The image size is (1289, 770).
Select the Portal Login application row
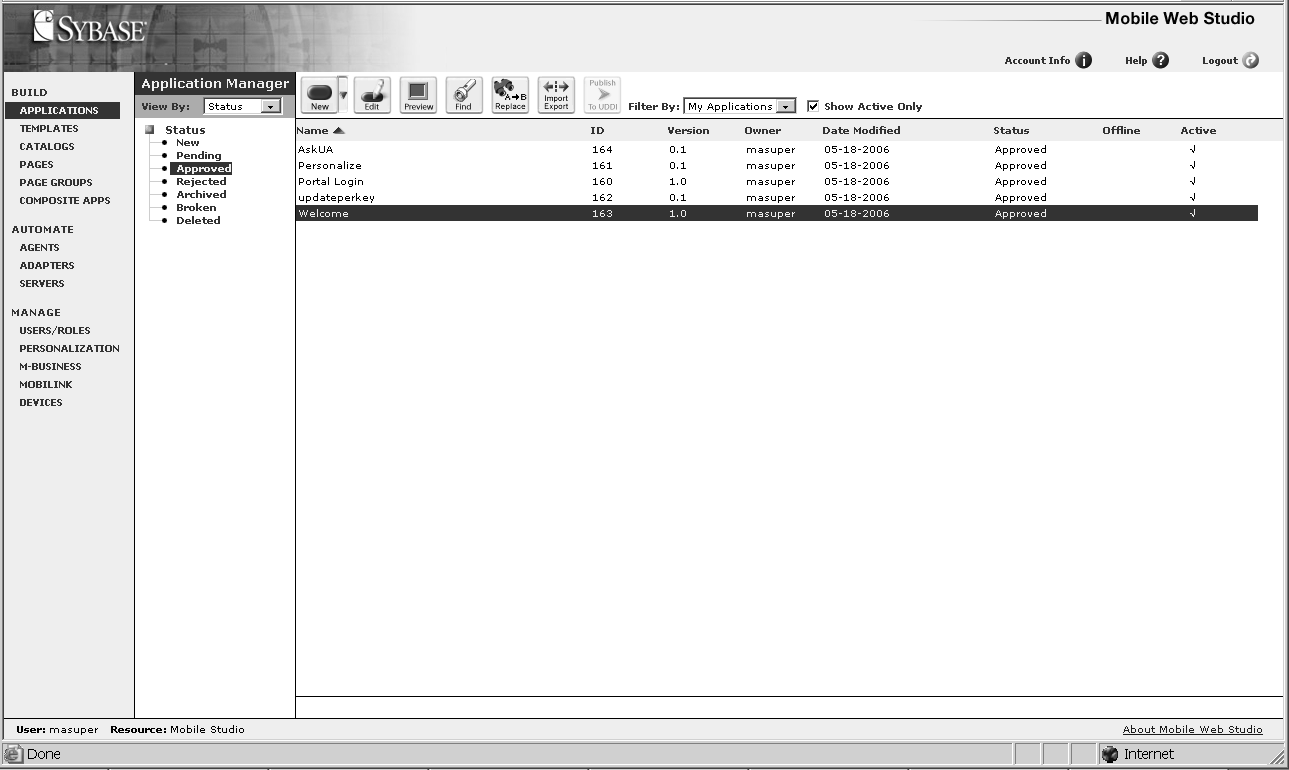777,182
